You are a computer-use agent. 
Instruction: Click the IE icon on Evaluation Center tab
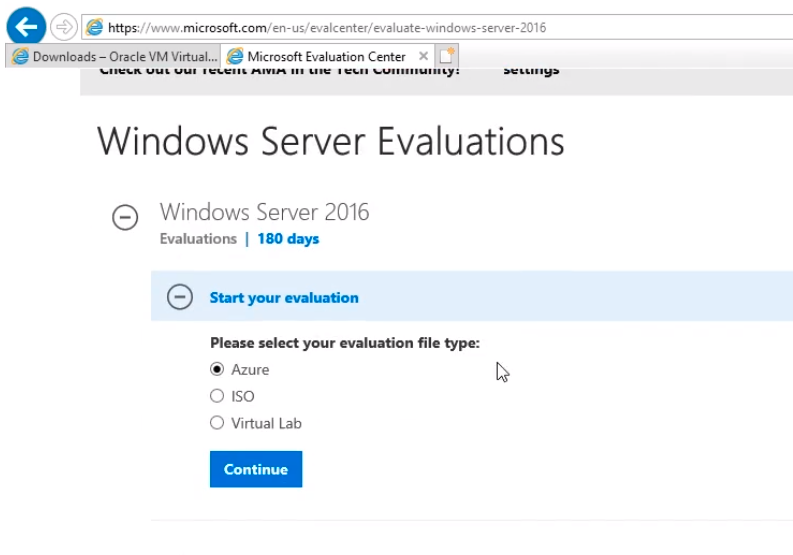(x=235, y=56)
